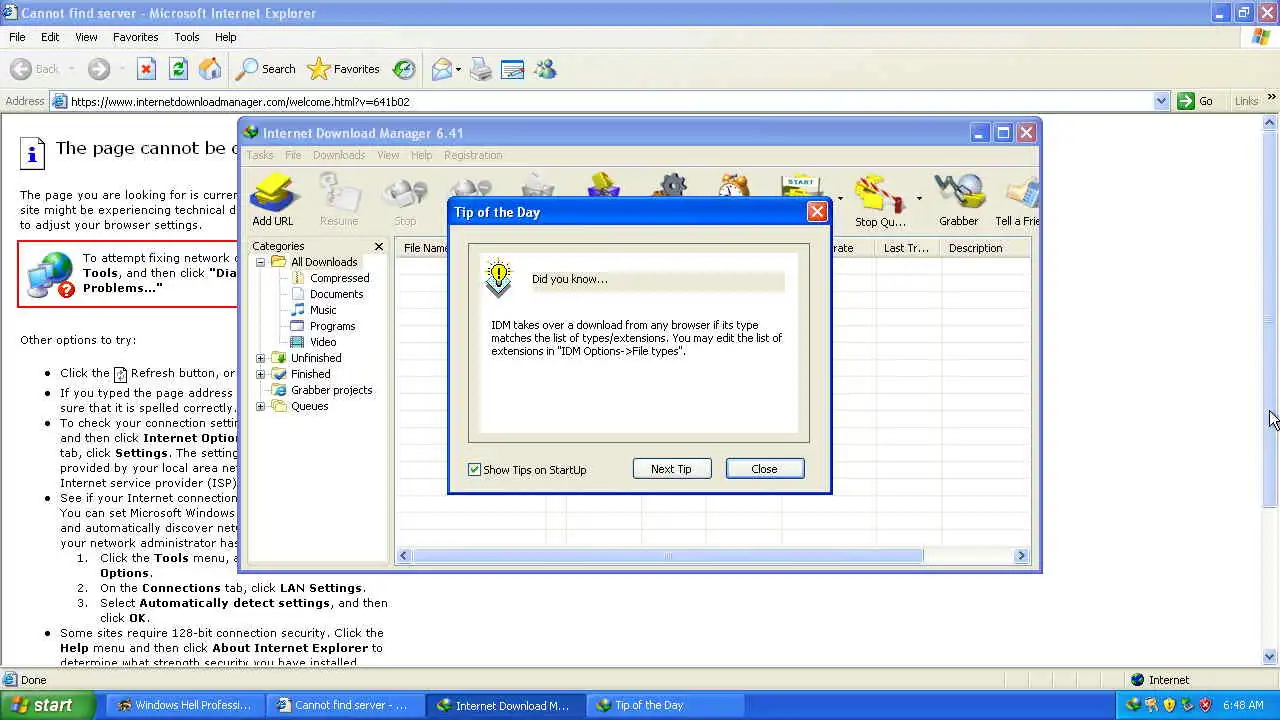Click the Stop toolbar icon in IDM

[x=405, y=200]
